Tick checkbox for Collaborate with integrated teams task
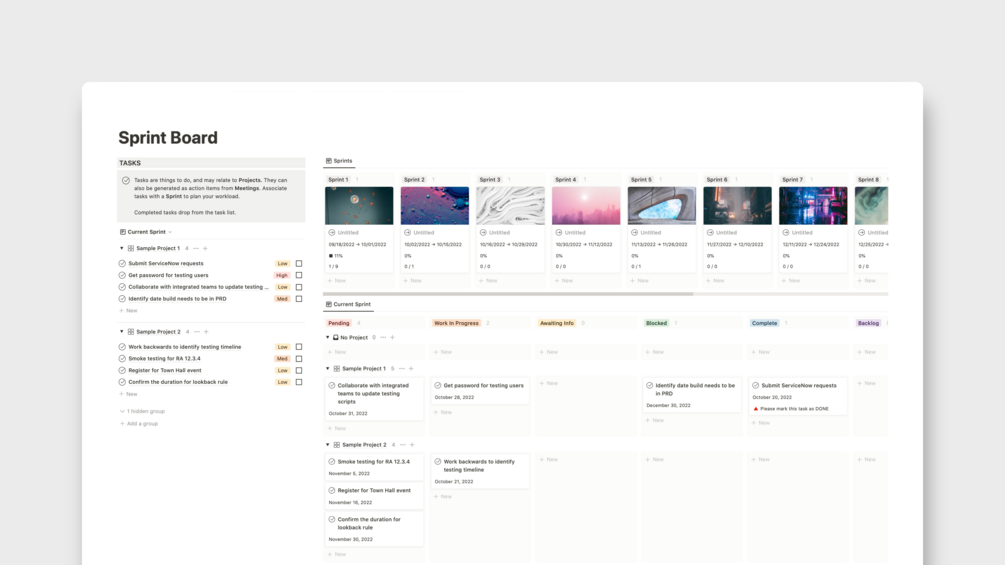Viewport: 1005px width, 565px height. [299, 287]
